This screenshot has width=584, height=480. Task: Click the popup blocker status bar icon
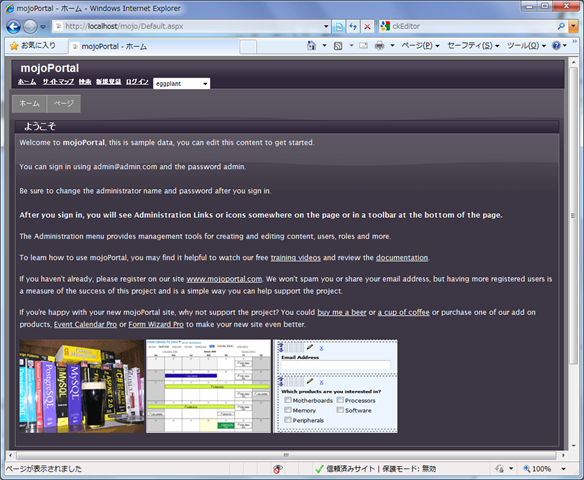[277, 469]
